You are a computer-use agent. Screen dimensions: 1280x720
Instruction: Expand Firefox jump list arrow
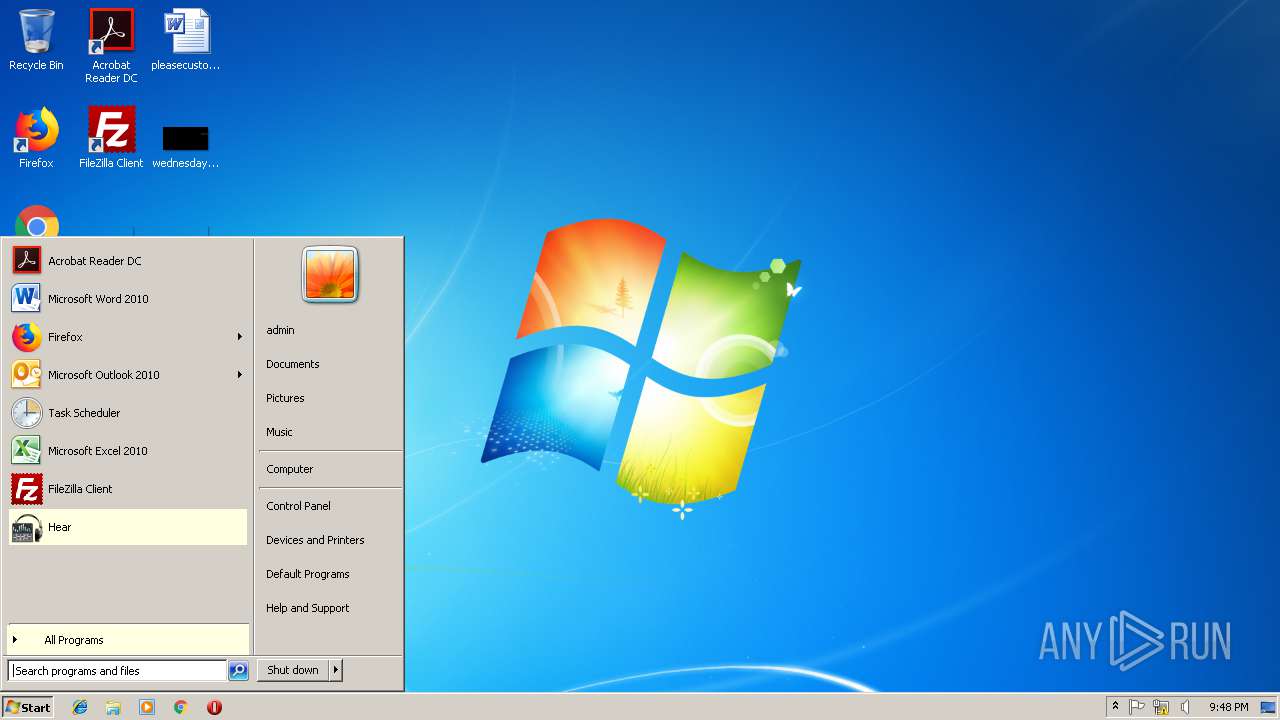click(240, 337)
